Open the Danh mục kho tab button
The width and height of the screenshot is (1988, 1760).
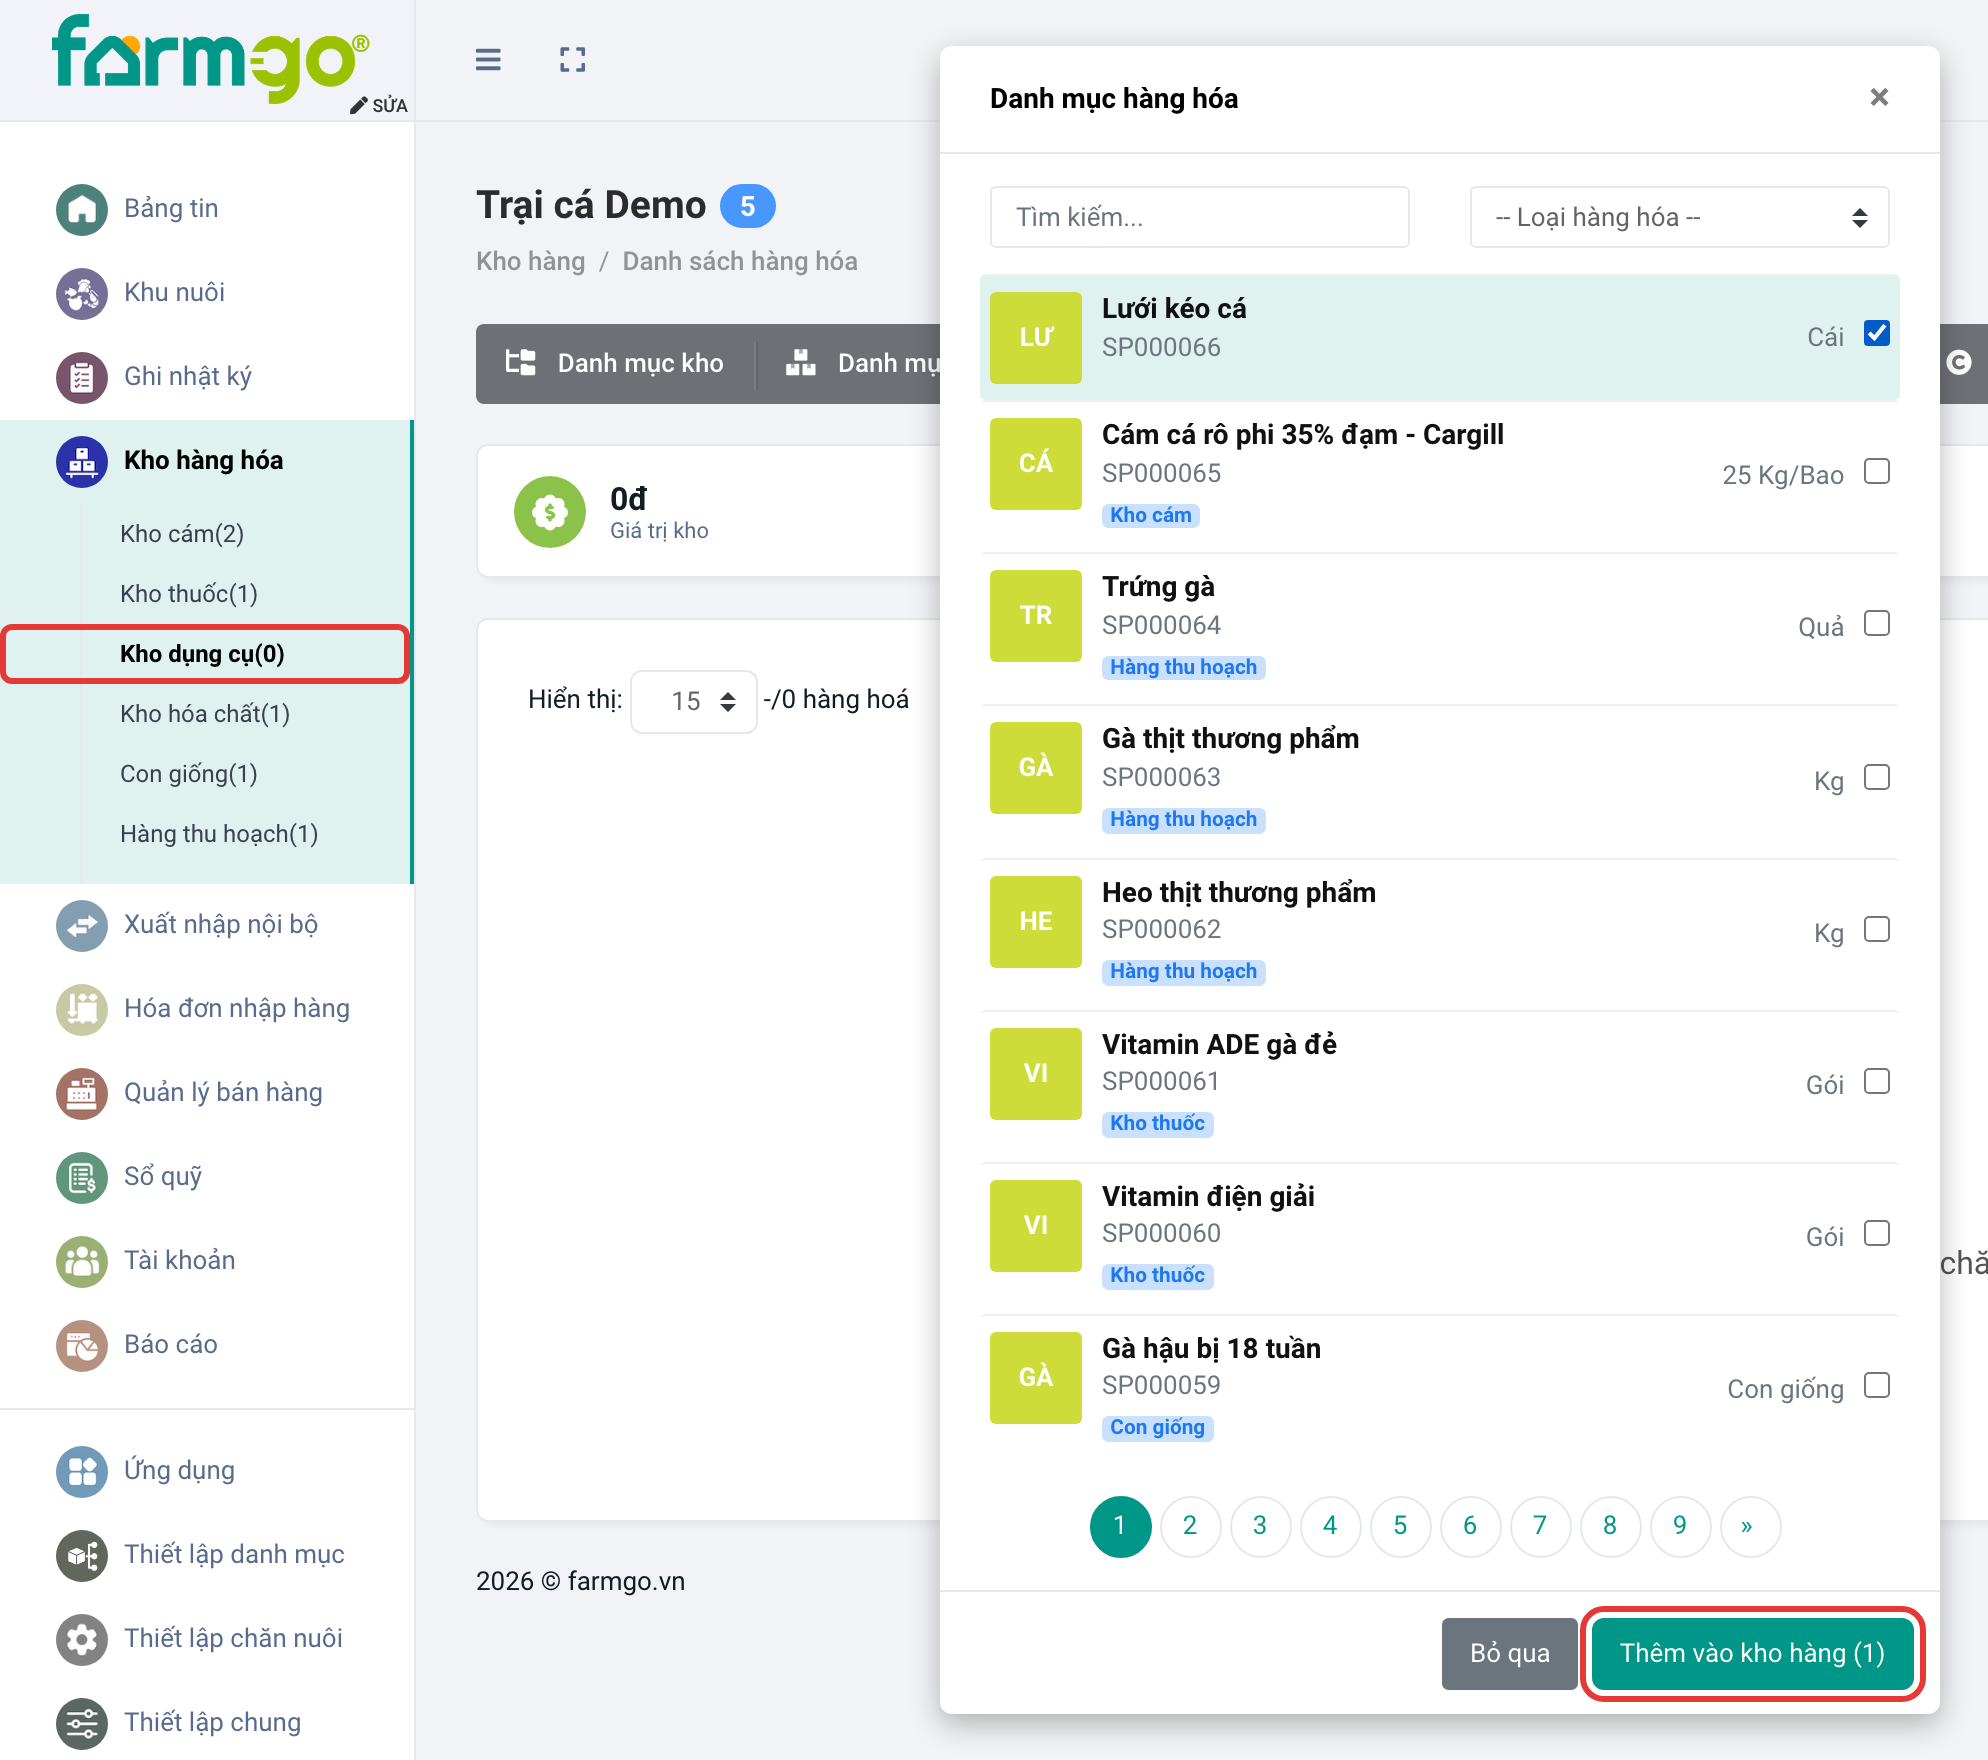[x=615, y=363]
